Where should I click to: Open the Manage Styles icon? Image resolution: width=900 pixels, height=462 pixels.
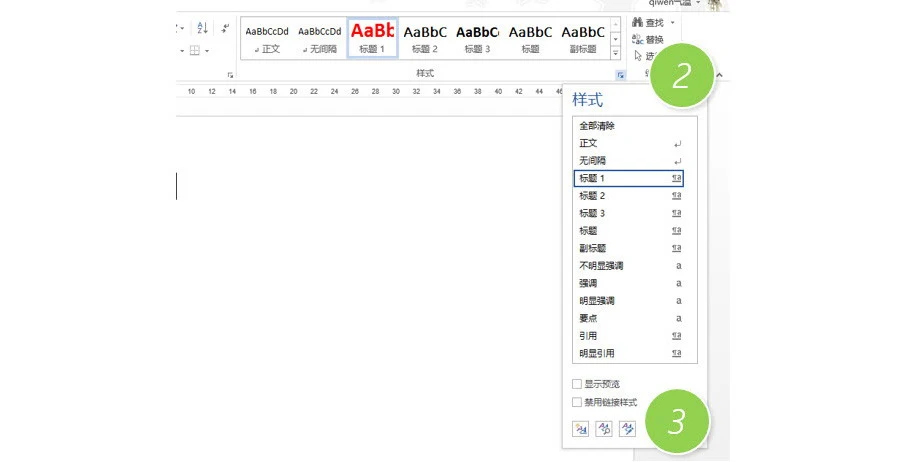(x=628, y=428)
